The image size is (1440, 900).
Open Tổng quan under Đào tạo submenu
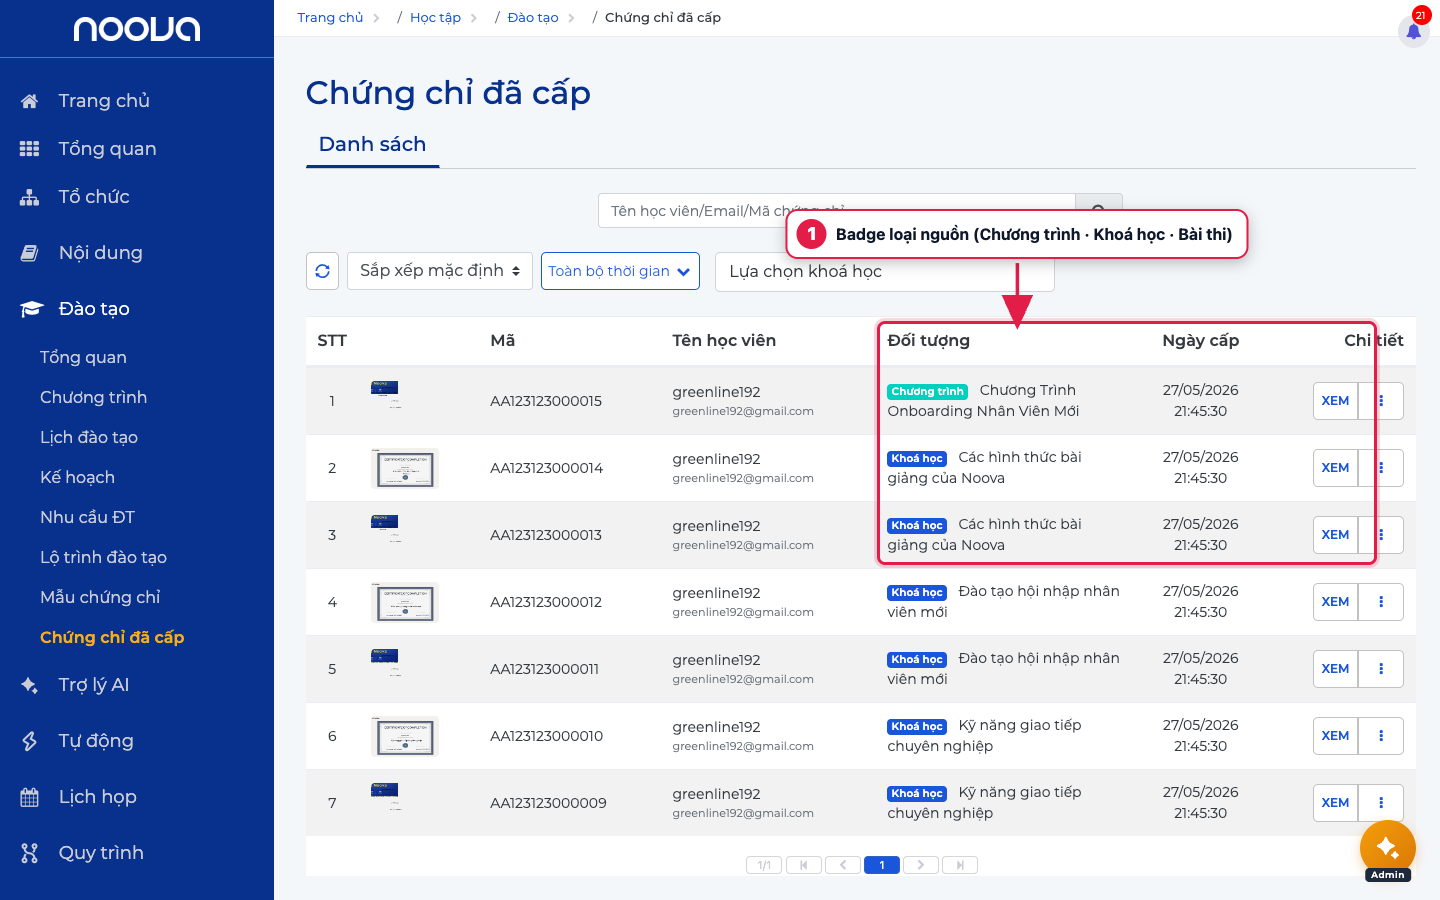pos(83,357)
